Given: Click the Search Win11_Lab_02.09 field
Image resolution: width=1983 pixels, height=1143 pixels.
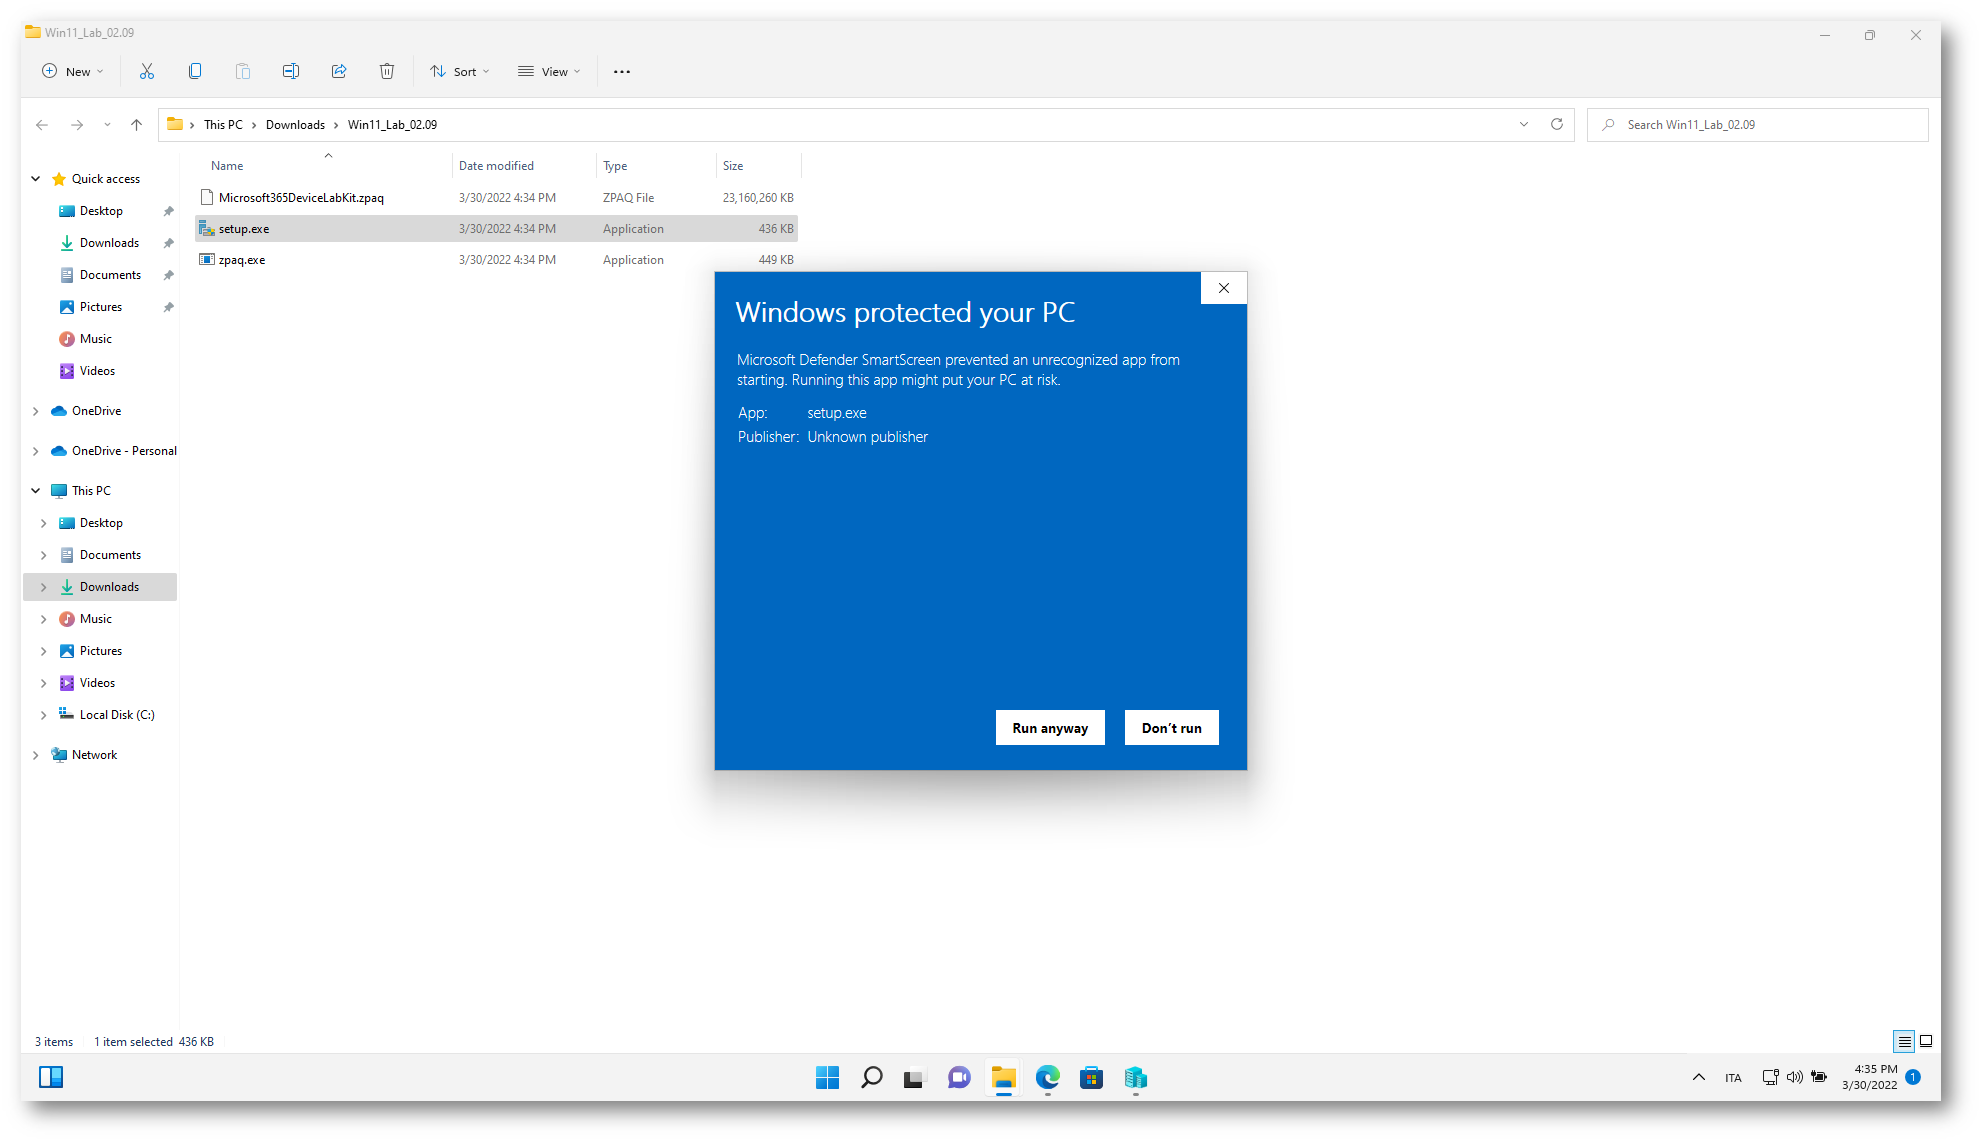Looking at the screenshot, I should 1757,125.
